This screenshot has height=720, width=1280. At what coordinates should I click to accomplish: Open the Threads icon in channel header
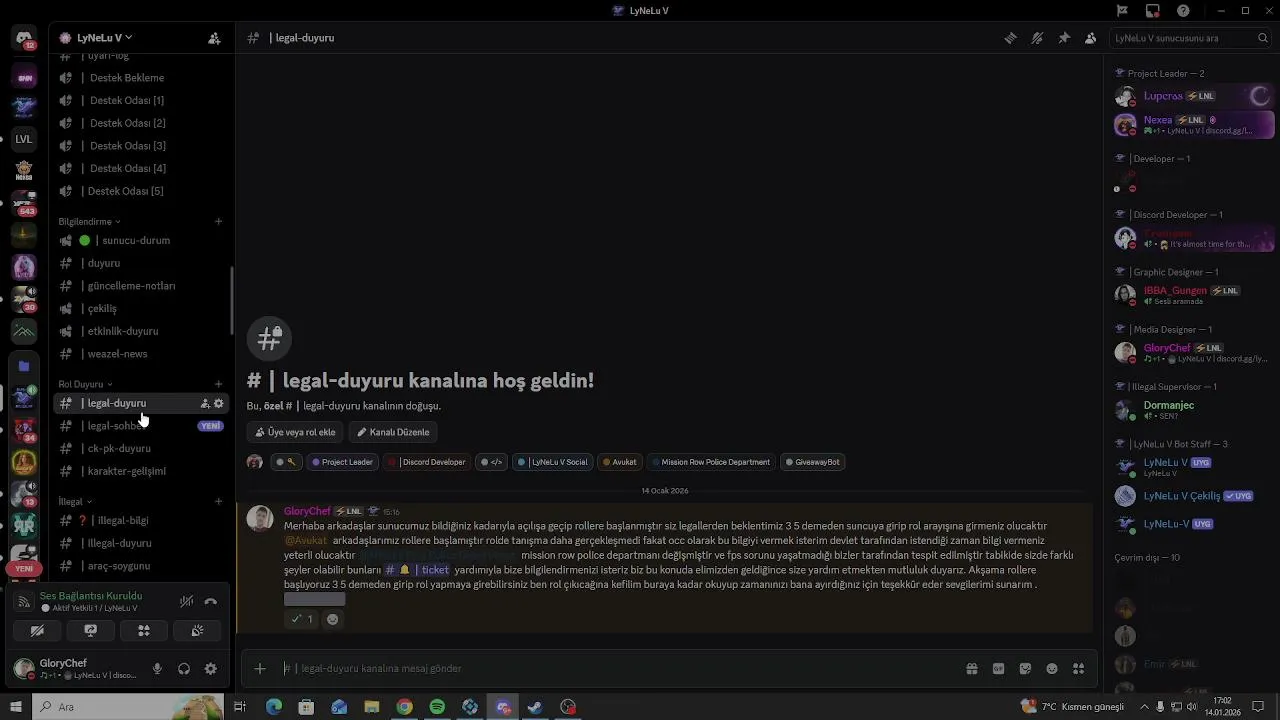(x=1011, y=38)
